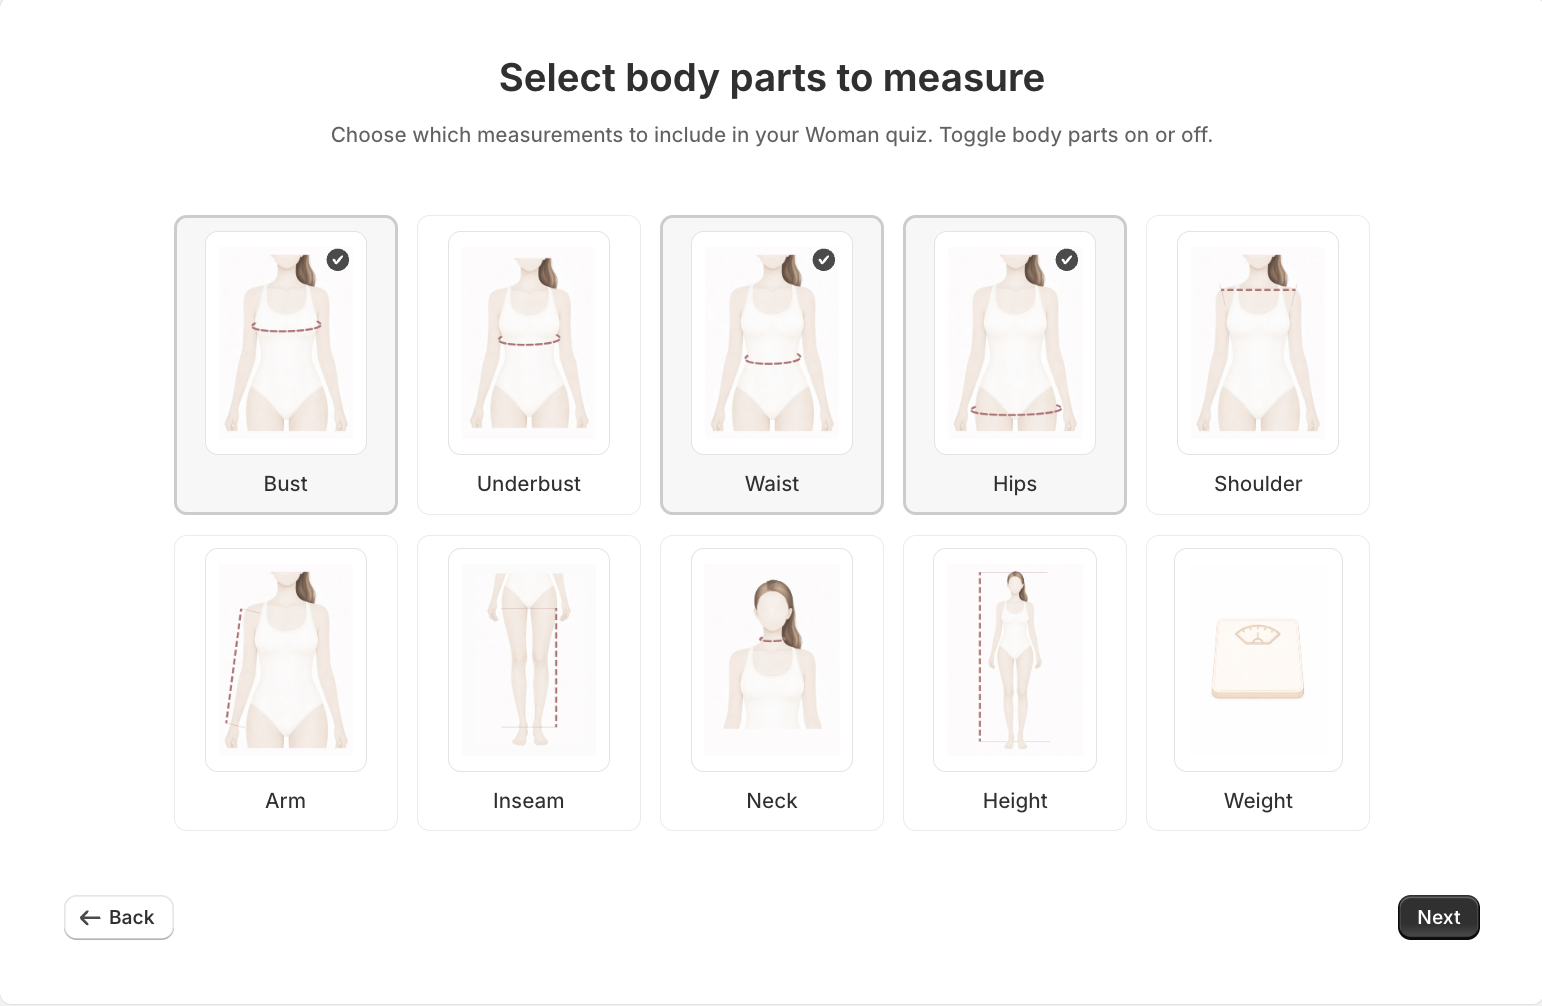Select the weighing scale icon for Weight
The height and width of the screenshot is (1006, 1542).
pos(1257,660)
